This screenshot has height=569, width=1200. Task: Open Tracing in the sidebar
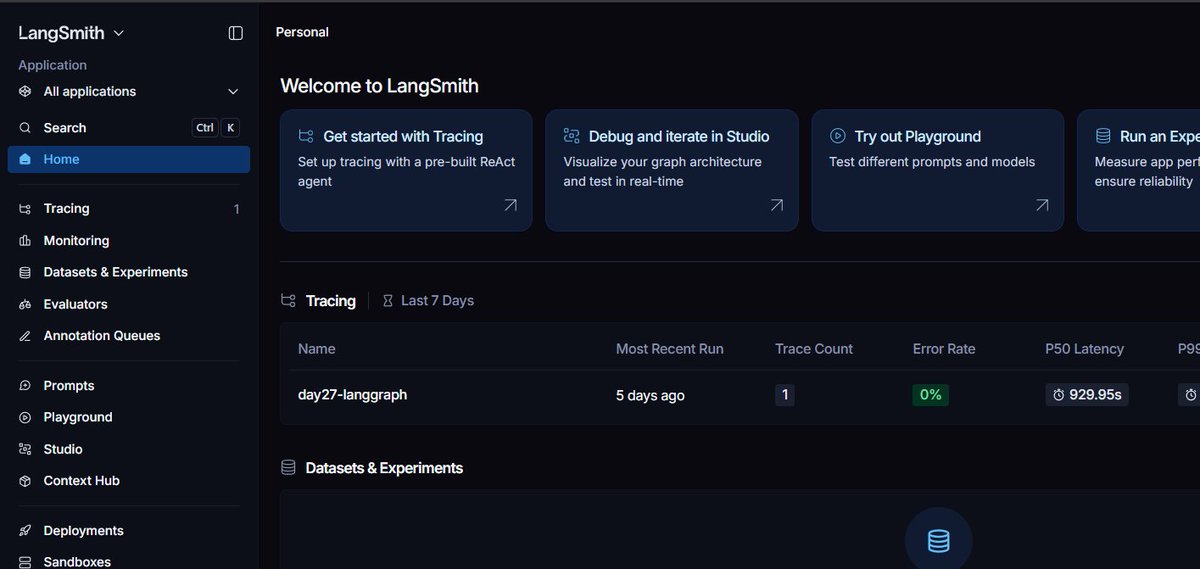(129, 209)
